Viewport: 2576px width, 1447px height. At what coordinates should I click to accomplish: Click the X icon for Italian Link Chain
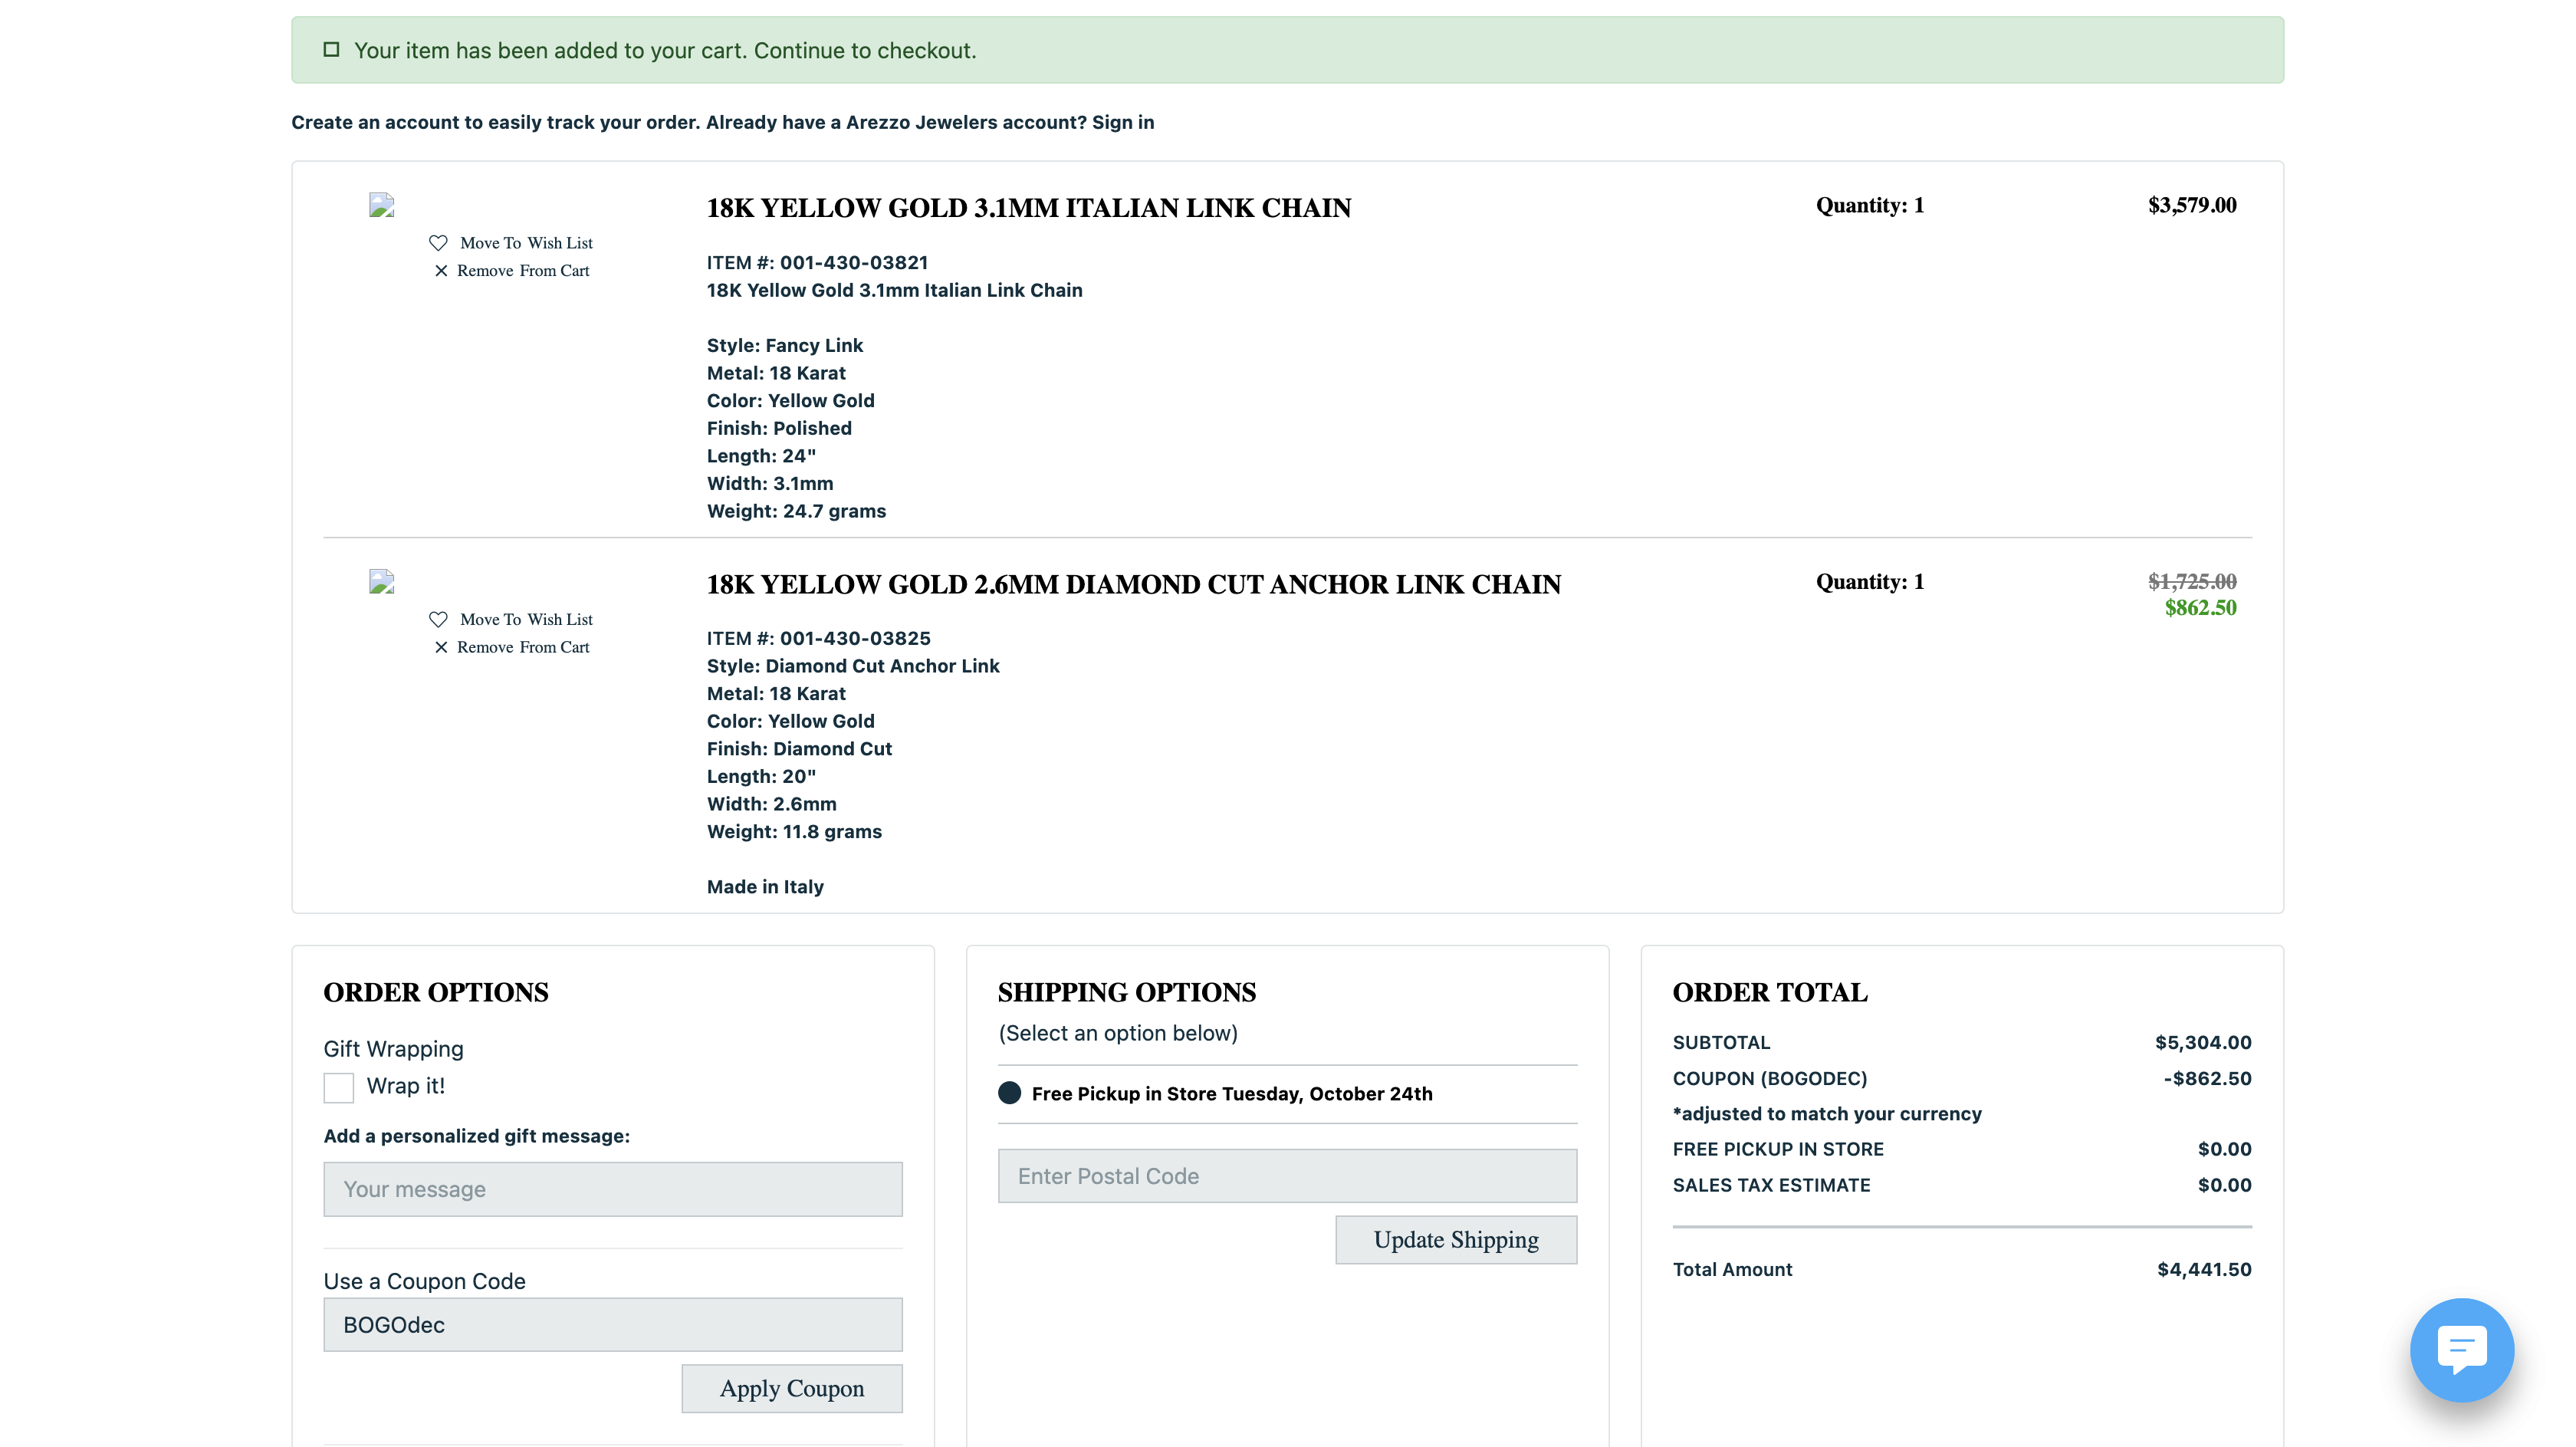(441, 271)
